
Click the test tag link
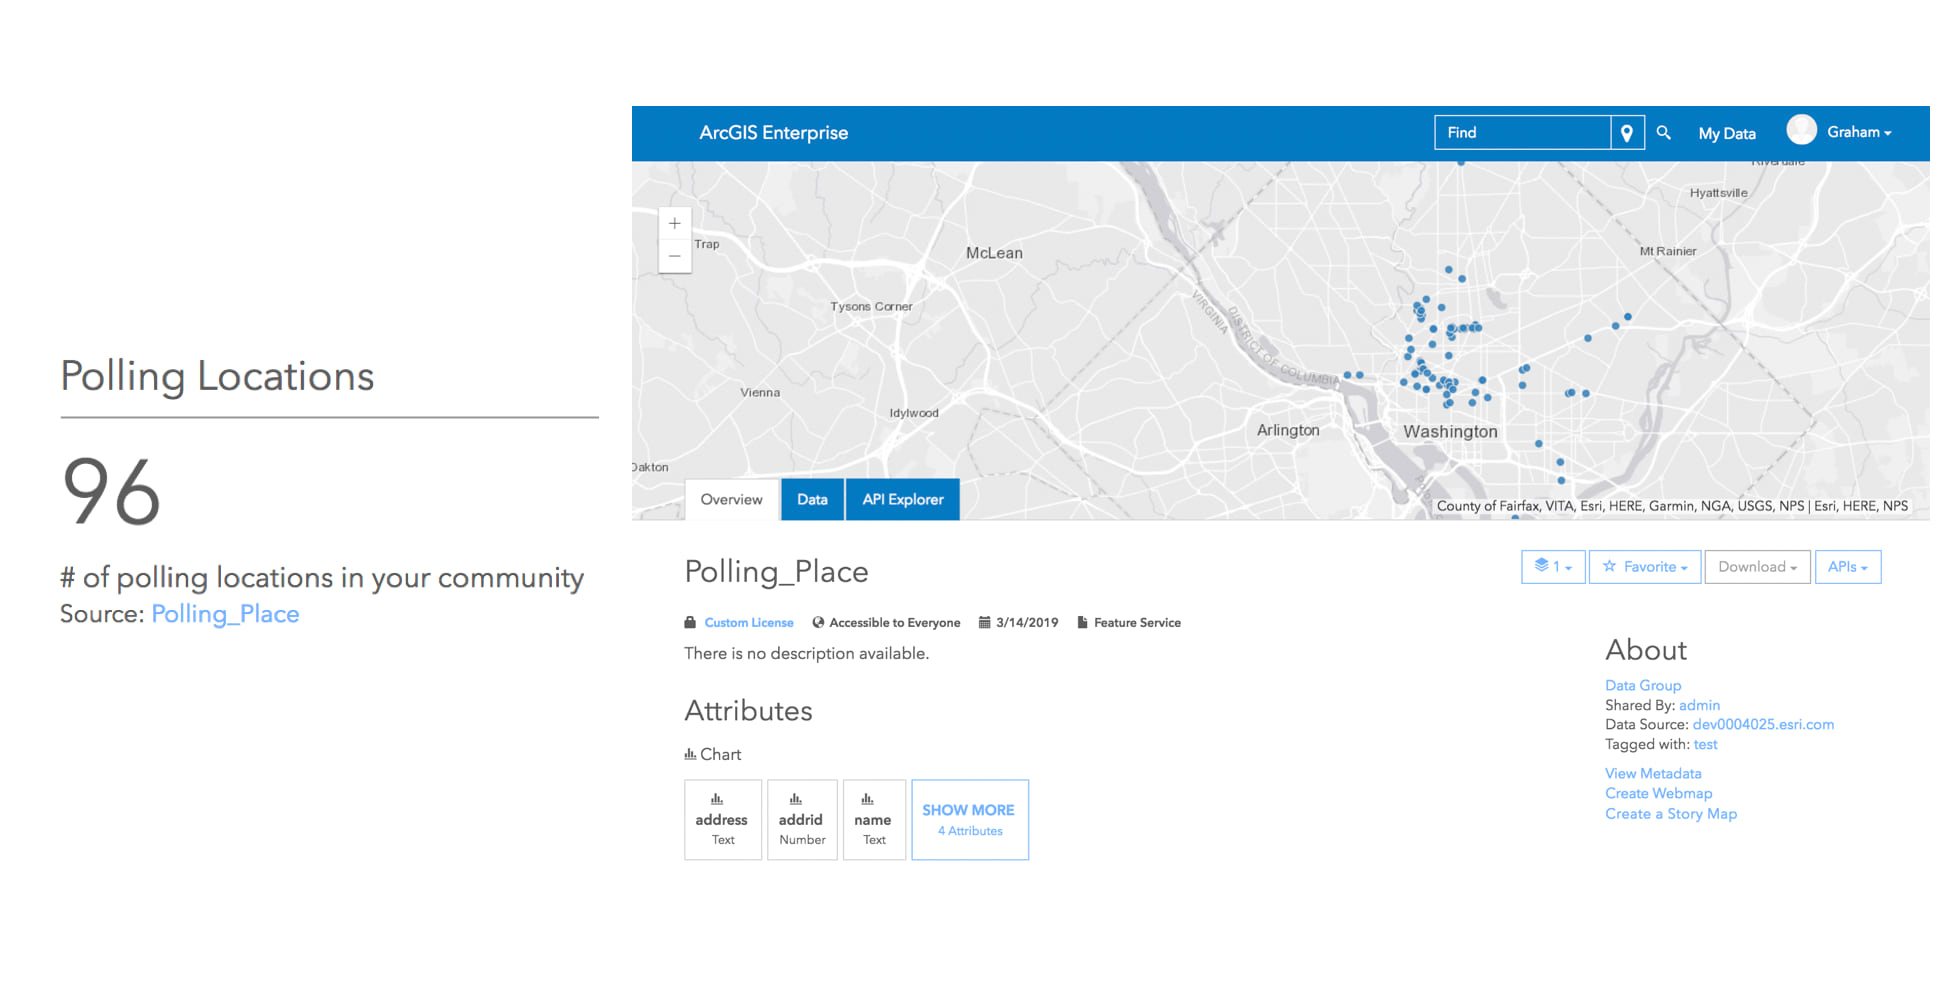(x=1705, y=745)
